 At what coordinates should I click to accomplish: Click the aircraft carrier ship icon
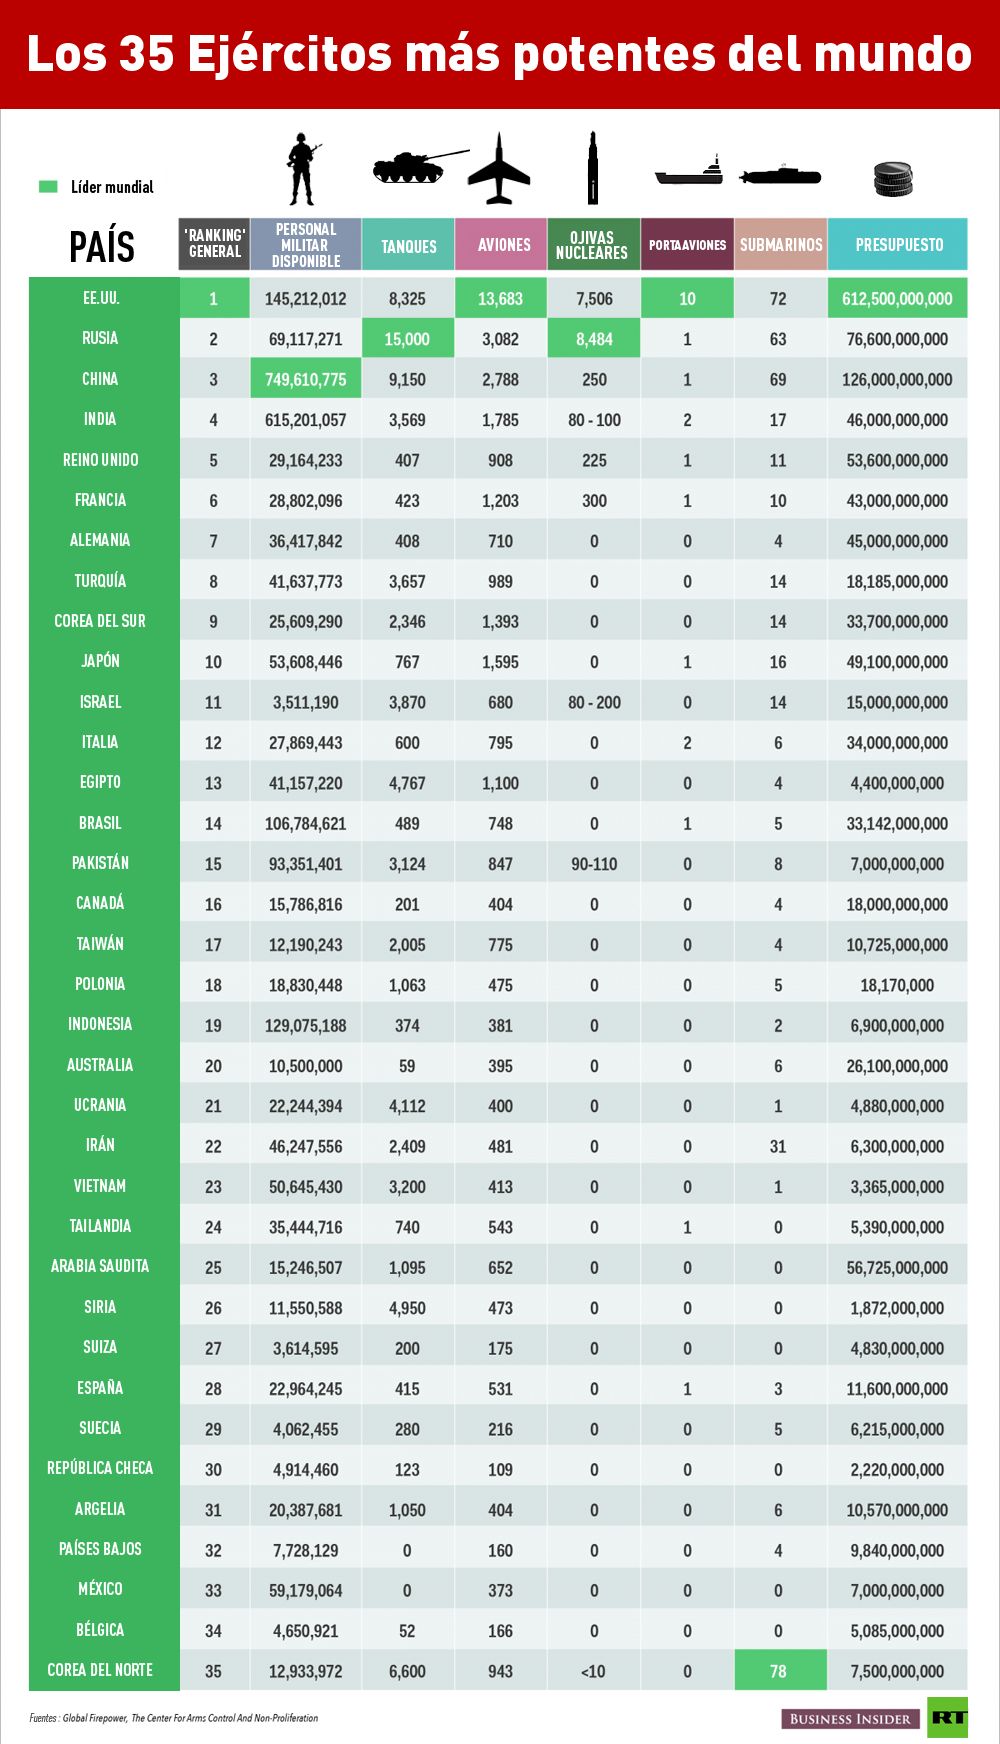tap(689, 171)
